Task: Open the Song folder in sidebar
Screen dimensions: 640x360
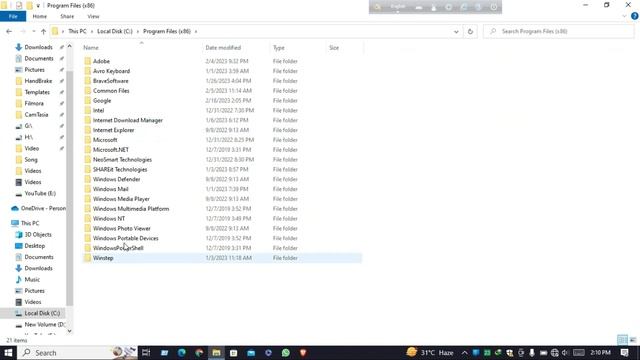Action: point(31,160)
